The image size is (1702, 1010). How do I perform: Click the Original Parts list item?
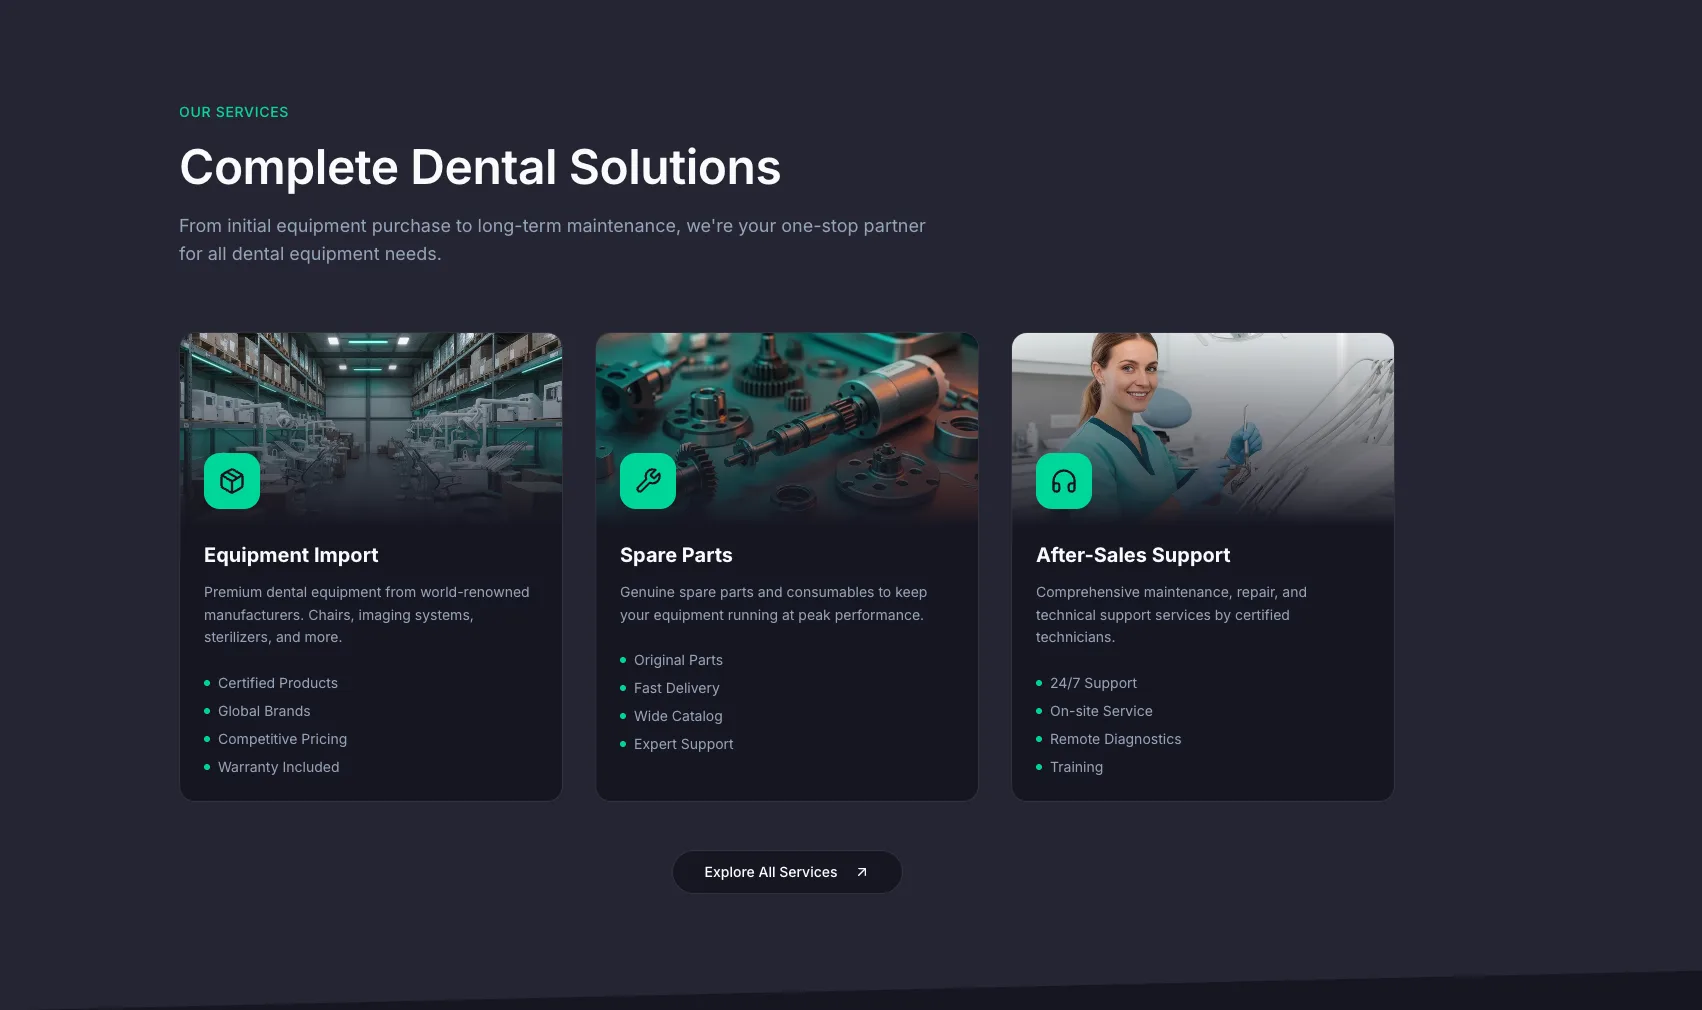point(671,660)
